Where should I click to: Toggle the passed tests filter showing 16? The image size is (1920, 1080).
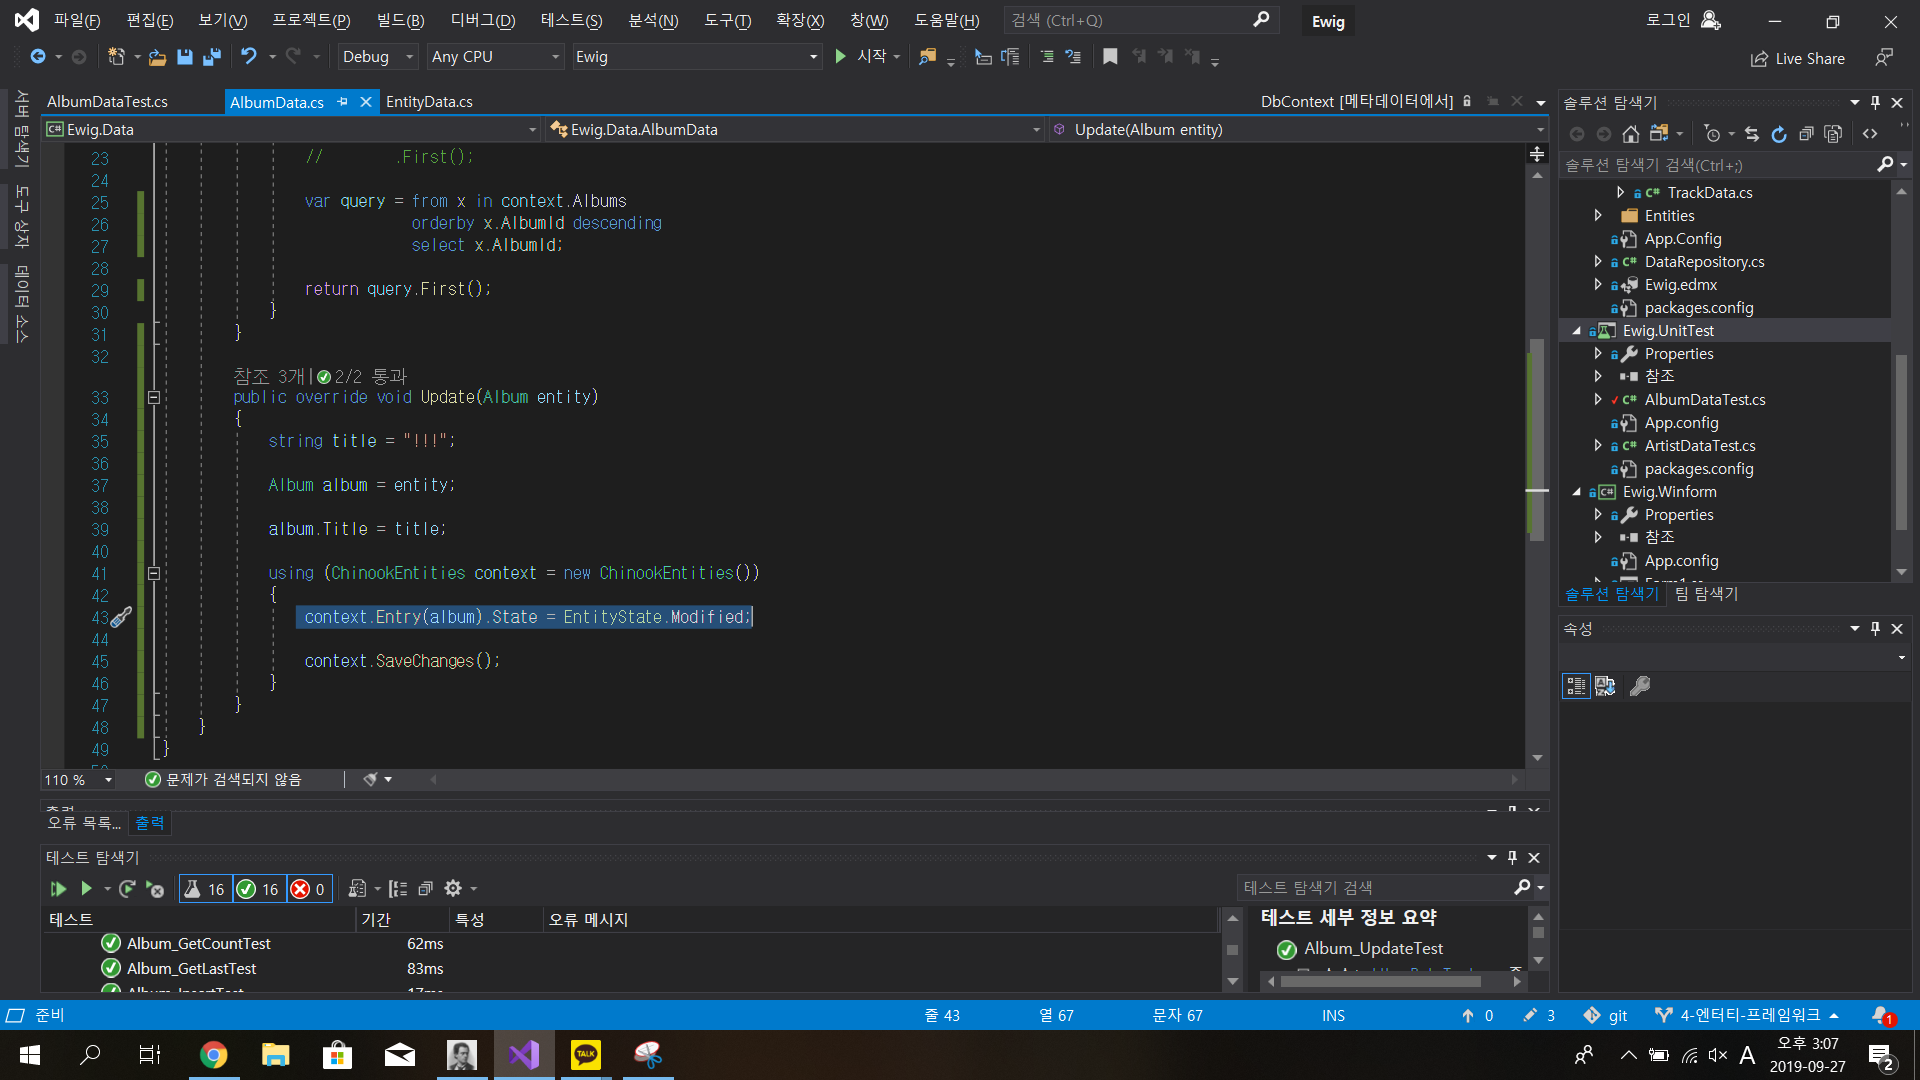pyautogui.click(x=259, y=889)
